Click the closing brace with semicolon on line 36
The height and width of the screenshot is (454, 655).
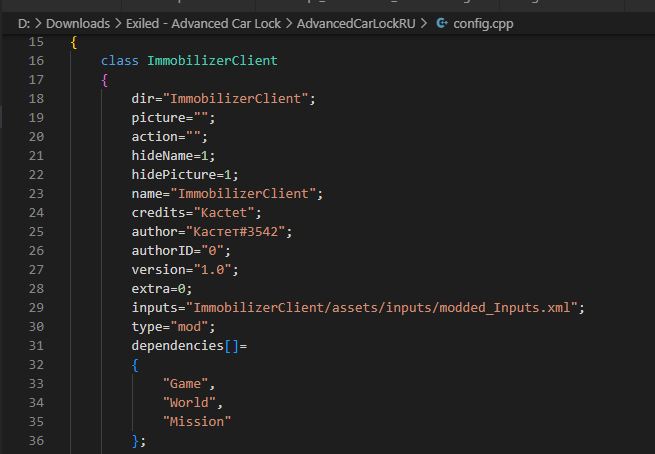coord(139,441)
